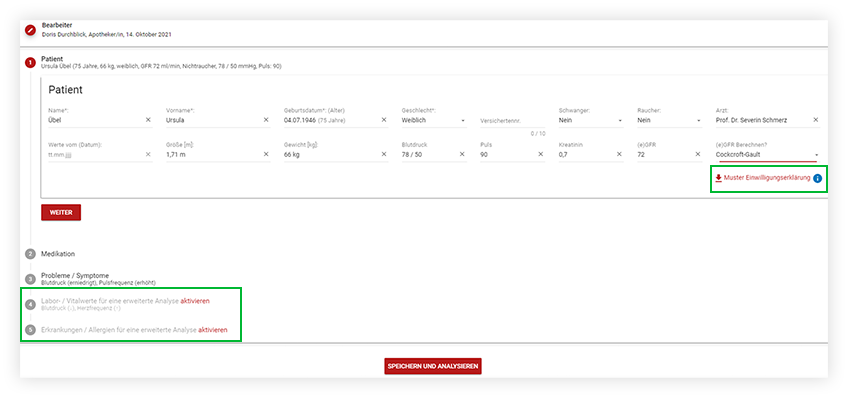Clear the Name field with its X icon
This screenshot has width=851, height=403.
point(148,120)
